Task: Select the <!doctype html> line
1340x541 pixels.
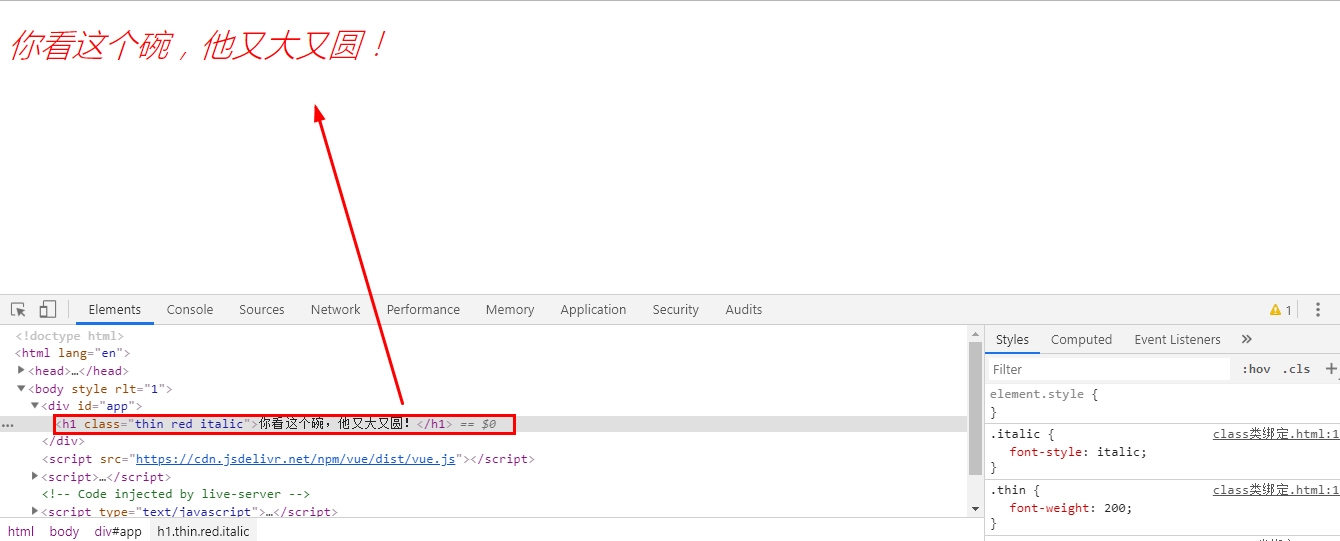Action: [x=69, y=336]
